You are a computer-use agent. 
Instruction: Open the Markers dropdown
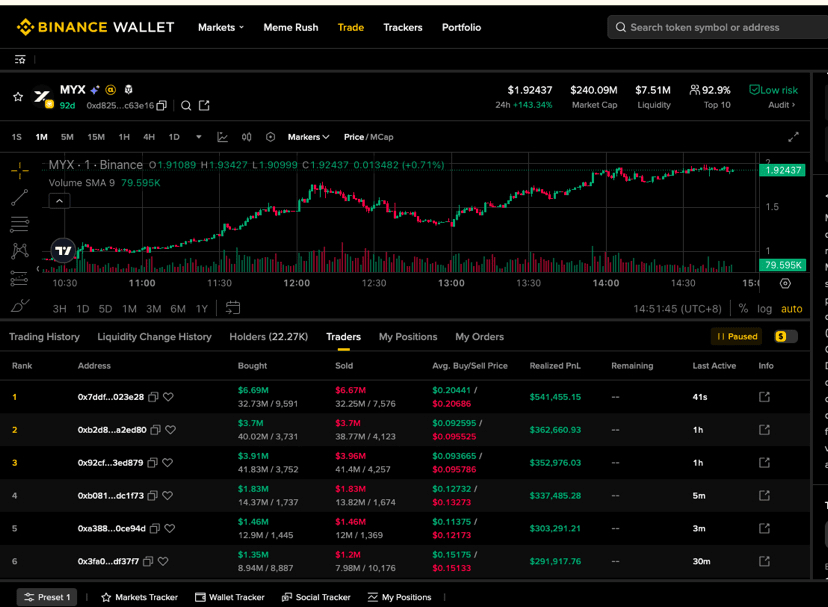coord(308,137)
